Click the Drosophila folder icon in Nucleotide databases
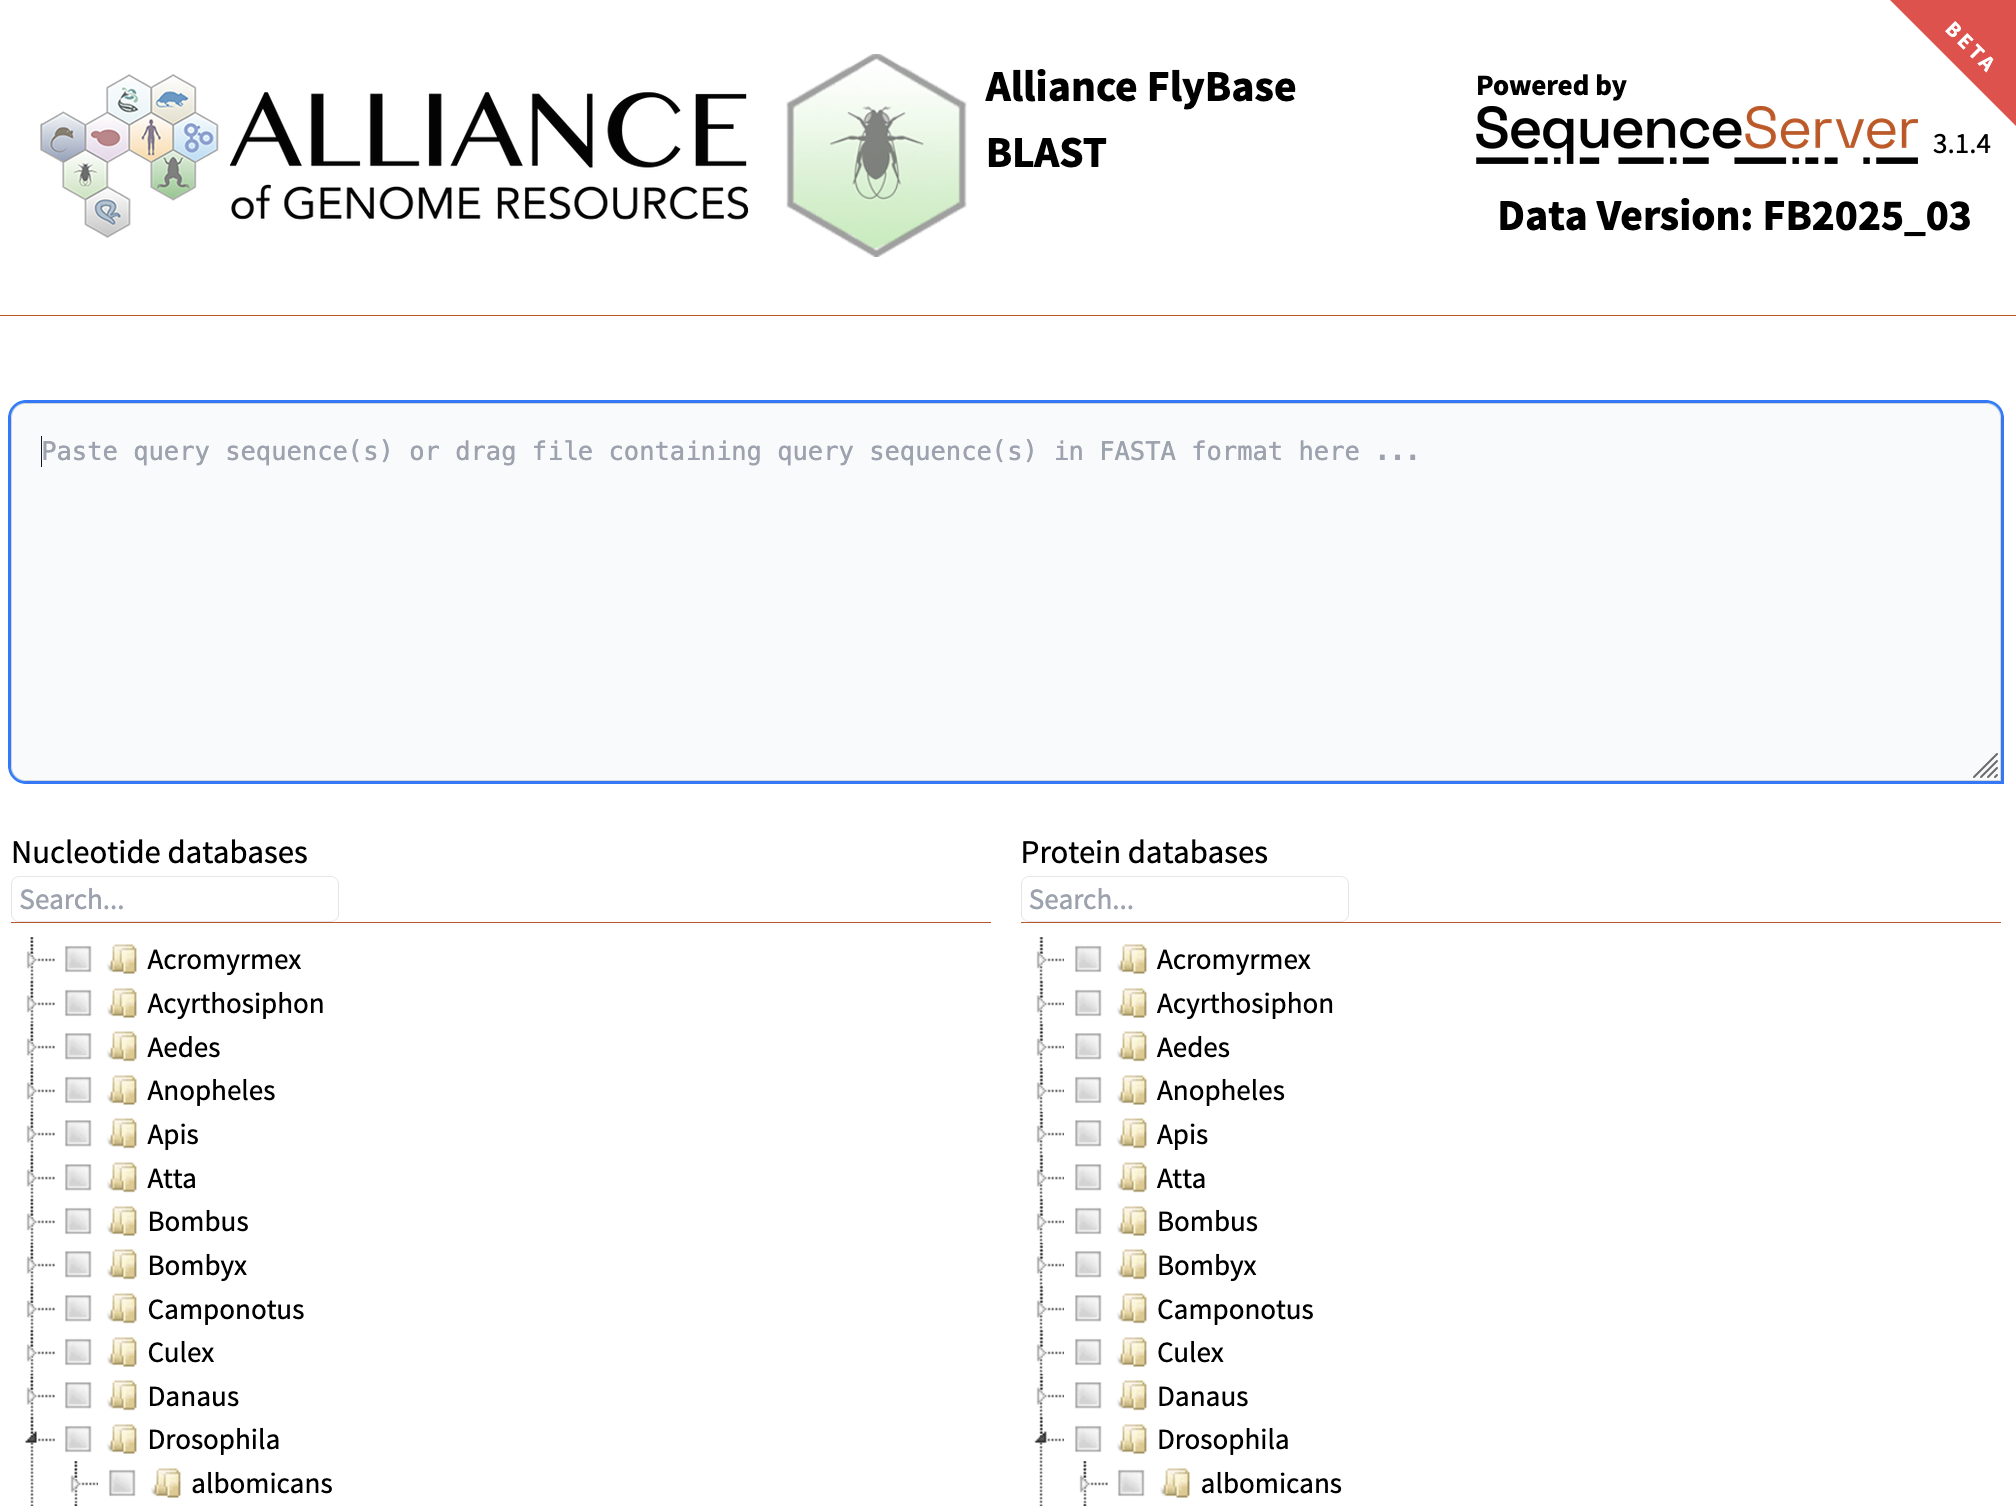 tap(123, 1440)
